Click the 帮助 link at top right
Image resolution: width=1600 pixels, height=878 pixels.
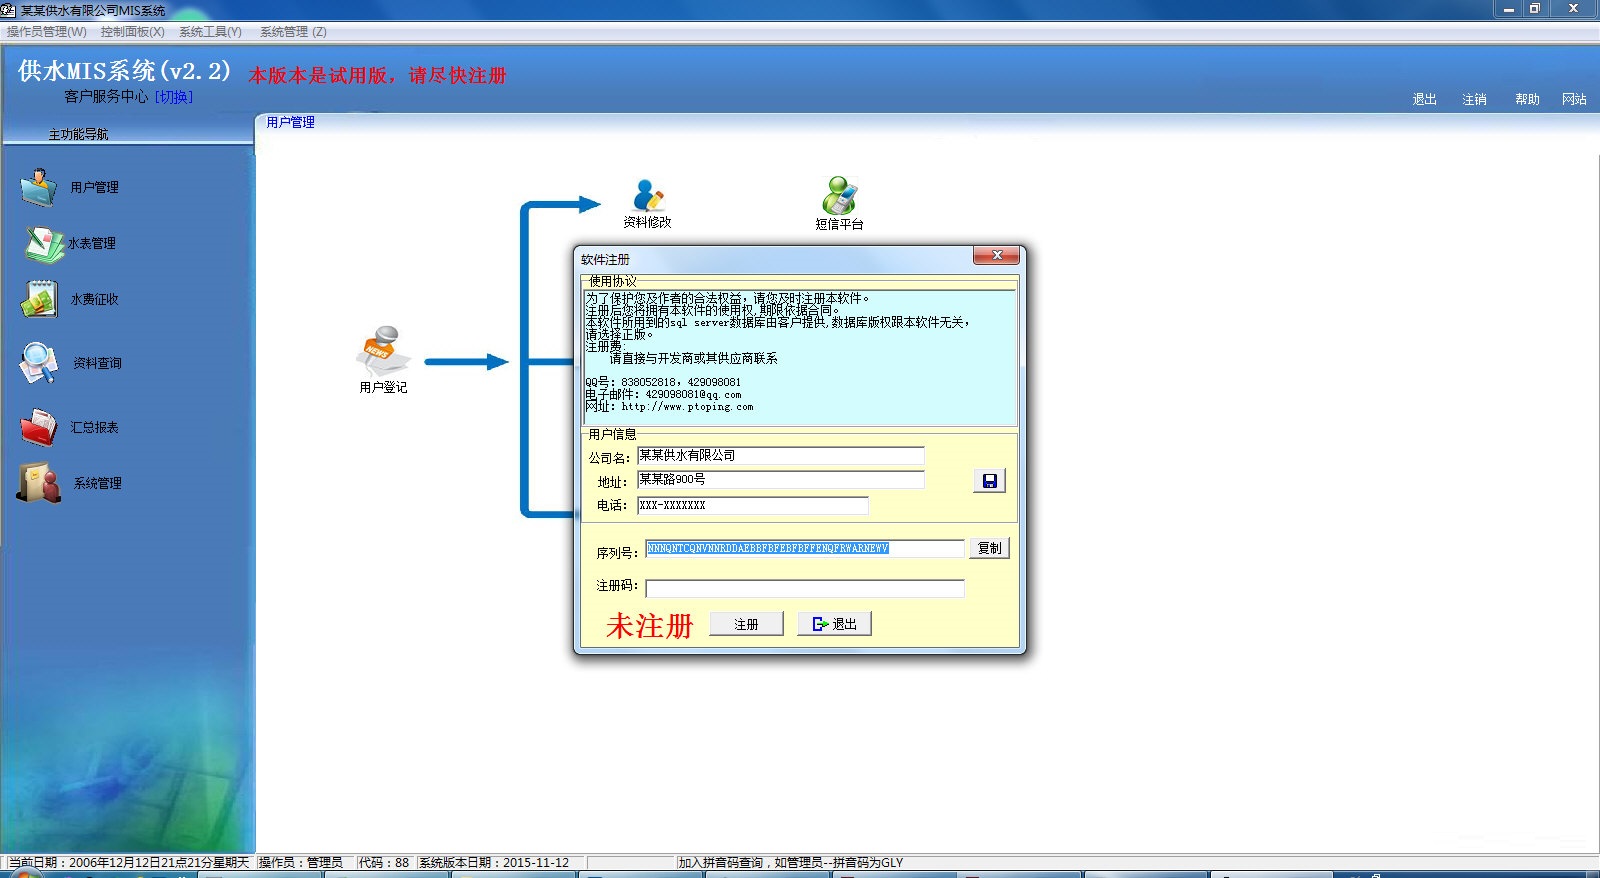click(1526, 99)
